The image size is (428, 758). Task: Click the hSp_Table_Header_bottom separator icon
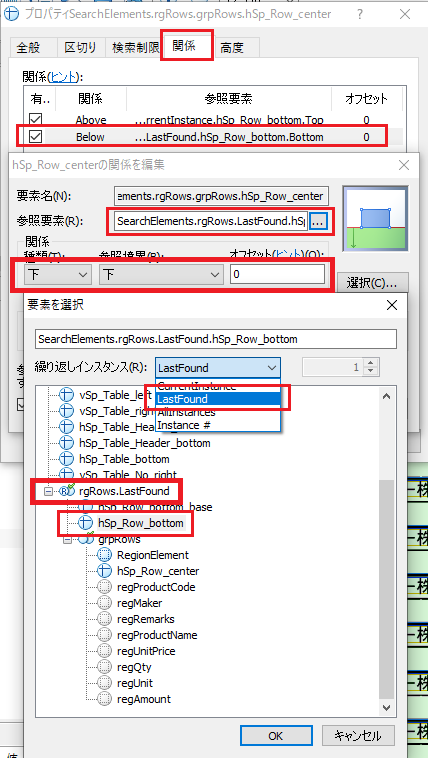(x=66, y=443)
